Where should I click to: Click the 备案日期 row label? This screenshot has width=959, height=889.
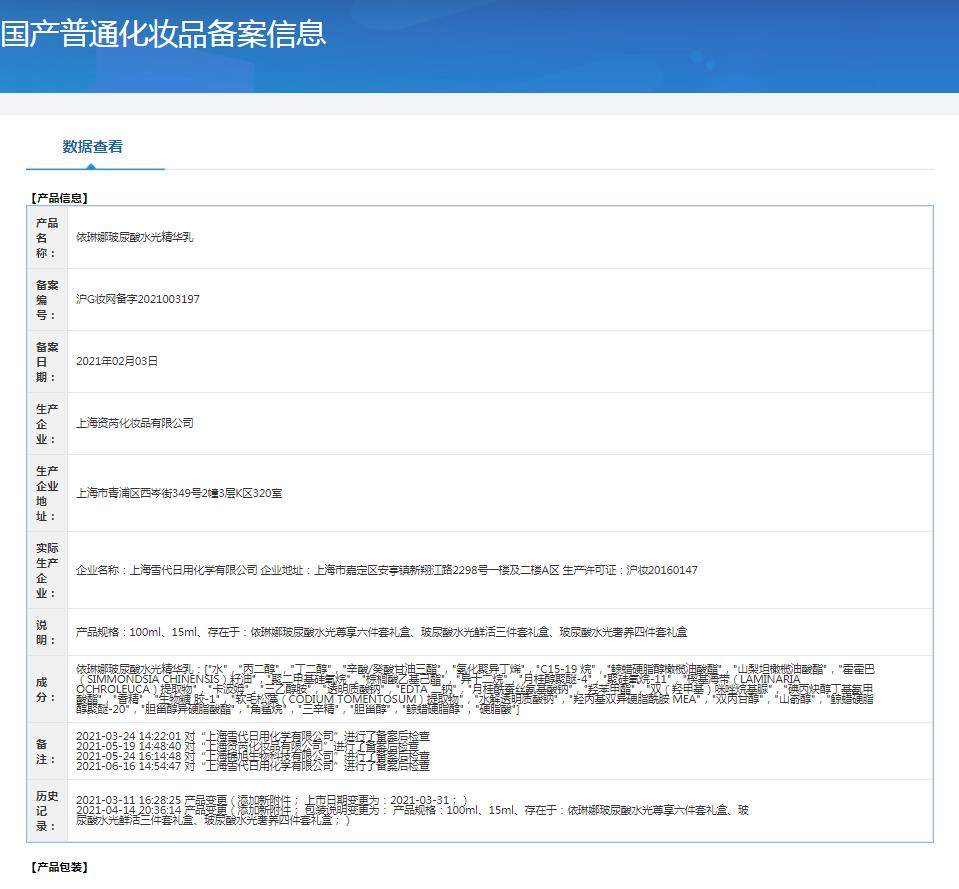[x=46, y=362]
